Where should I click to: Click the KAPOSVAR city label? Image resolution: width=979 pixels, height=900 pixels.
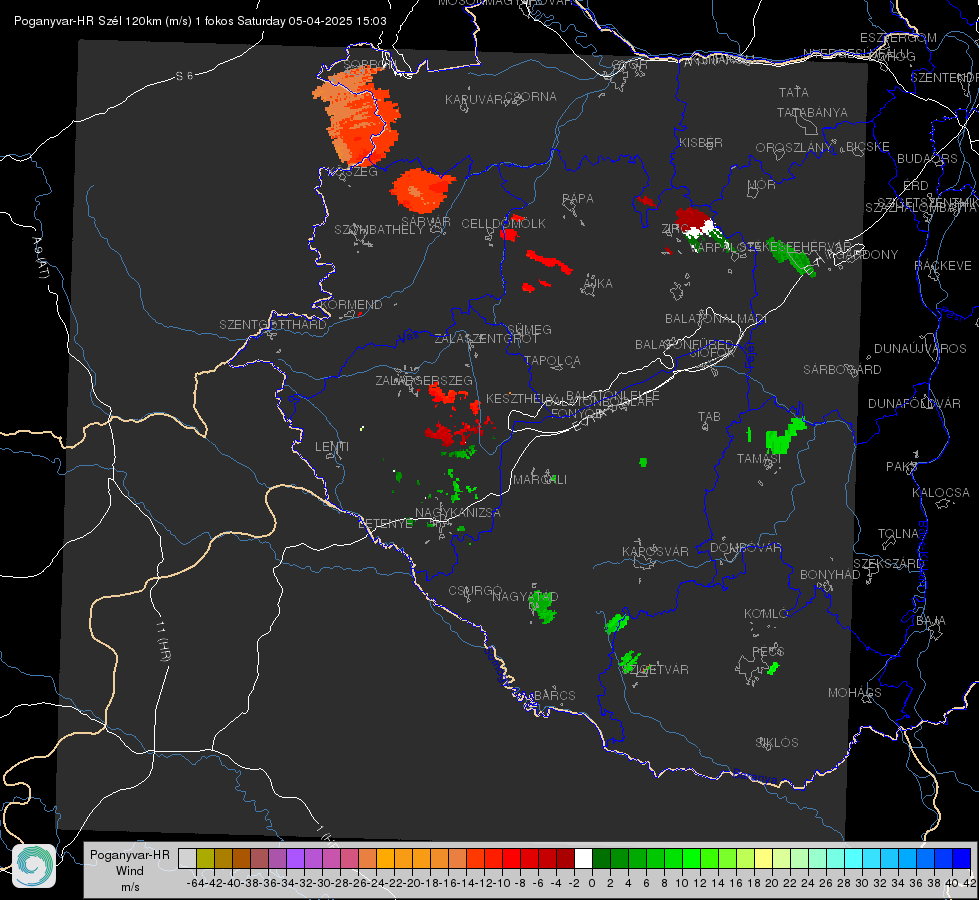(655, 551)
